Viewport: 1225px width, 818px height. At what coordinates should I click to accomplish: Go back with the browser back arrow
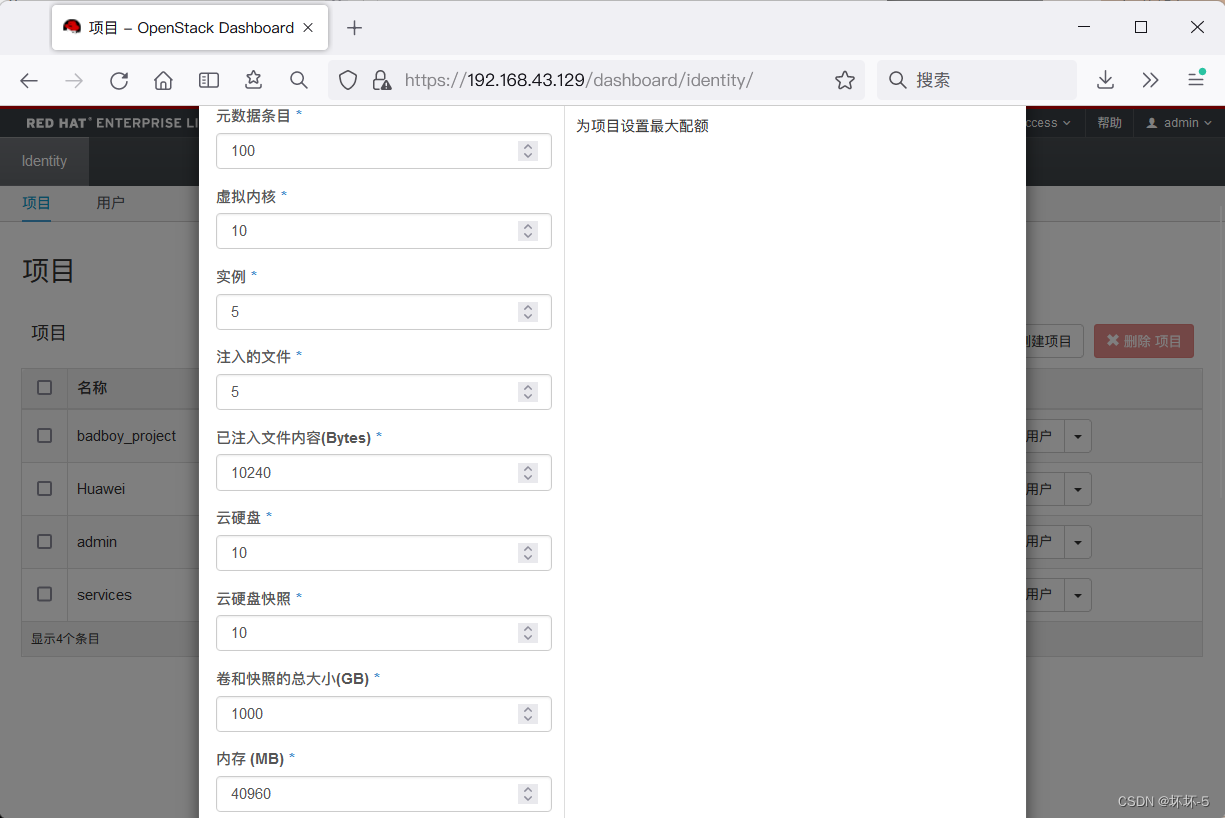[29, 80]
